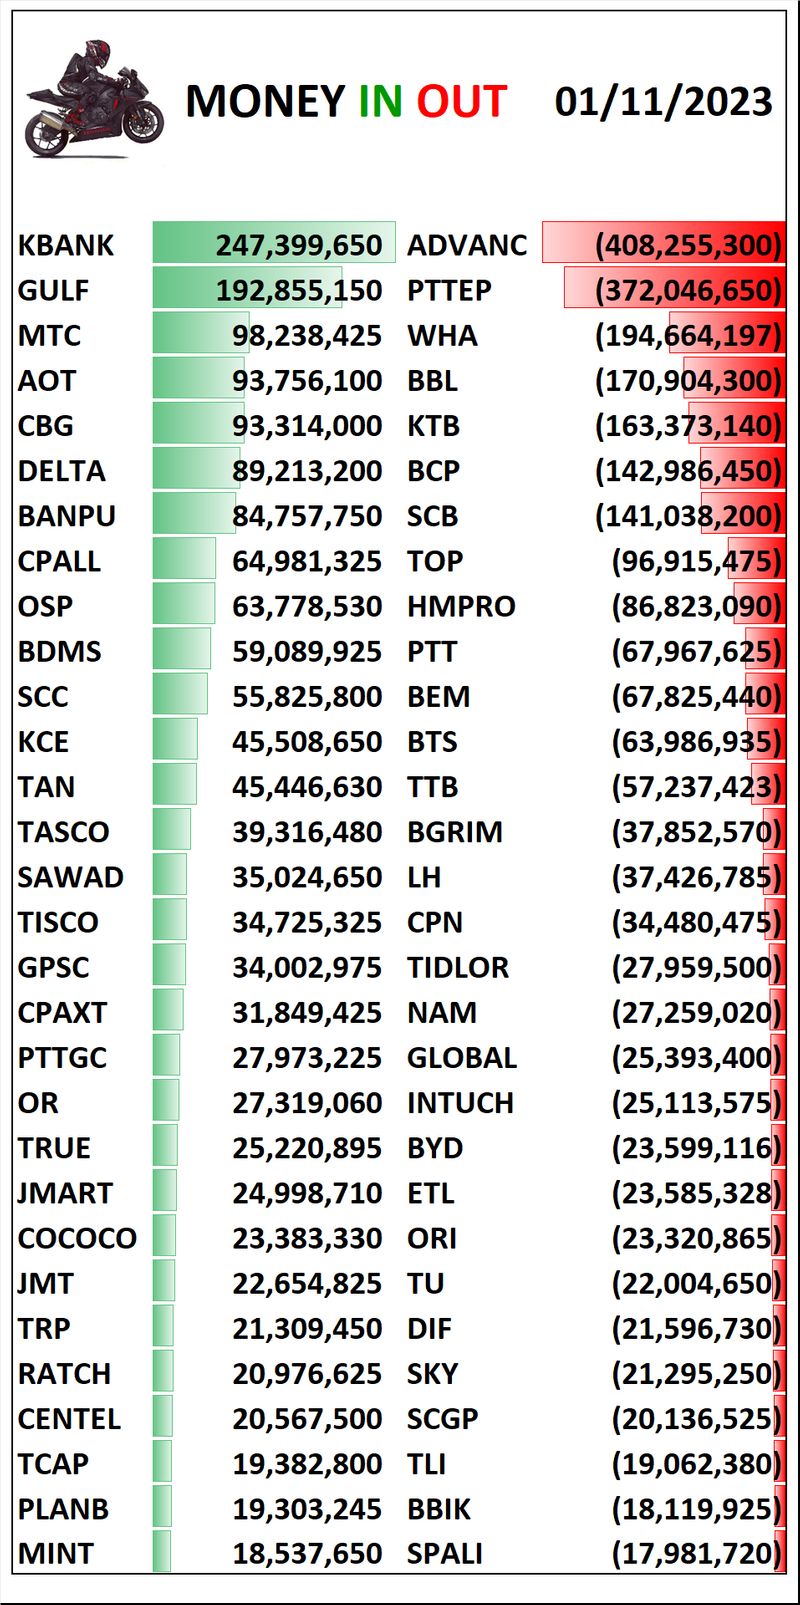The height and width of the screenshot is (1605, 800).
Task: Select the GULF ticker name
Action: pyautogui.click(x=53, y=290)
